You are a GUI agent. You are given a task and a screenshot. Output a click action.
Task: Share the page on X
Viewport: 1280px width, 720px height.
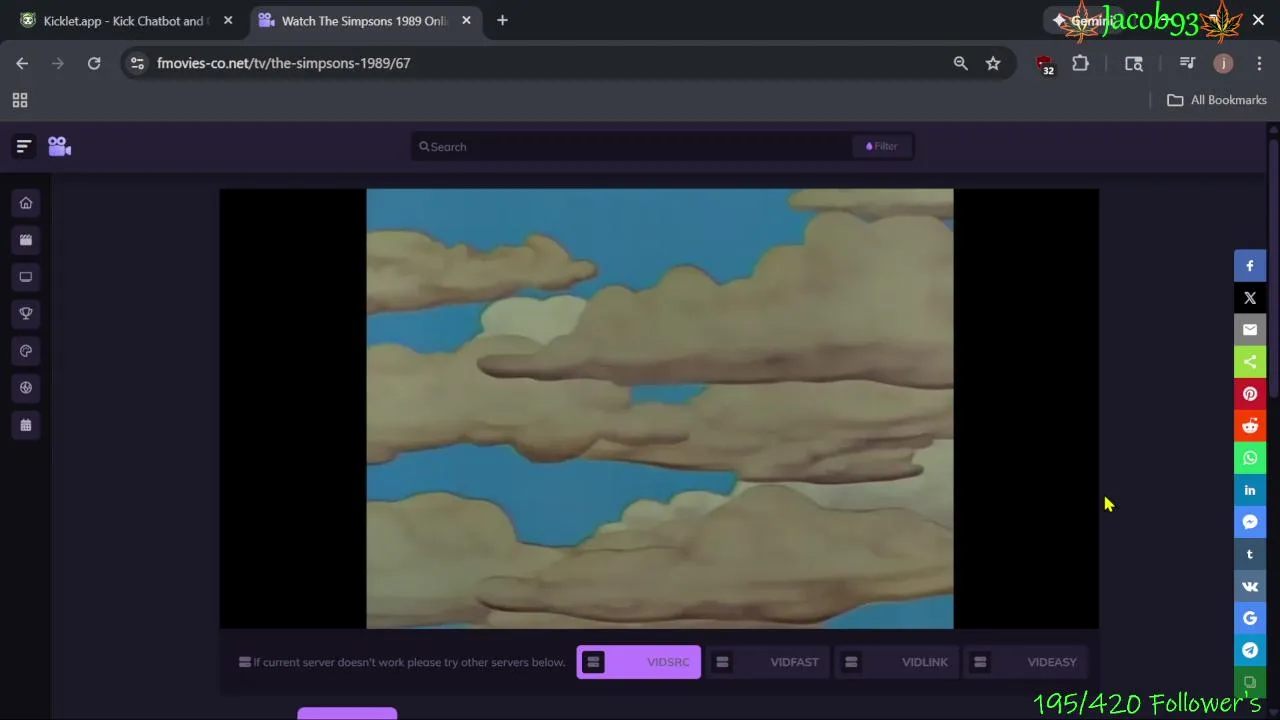(x=1250, y=298)
